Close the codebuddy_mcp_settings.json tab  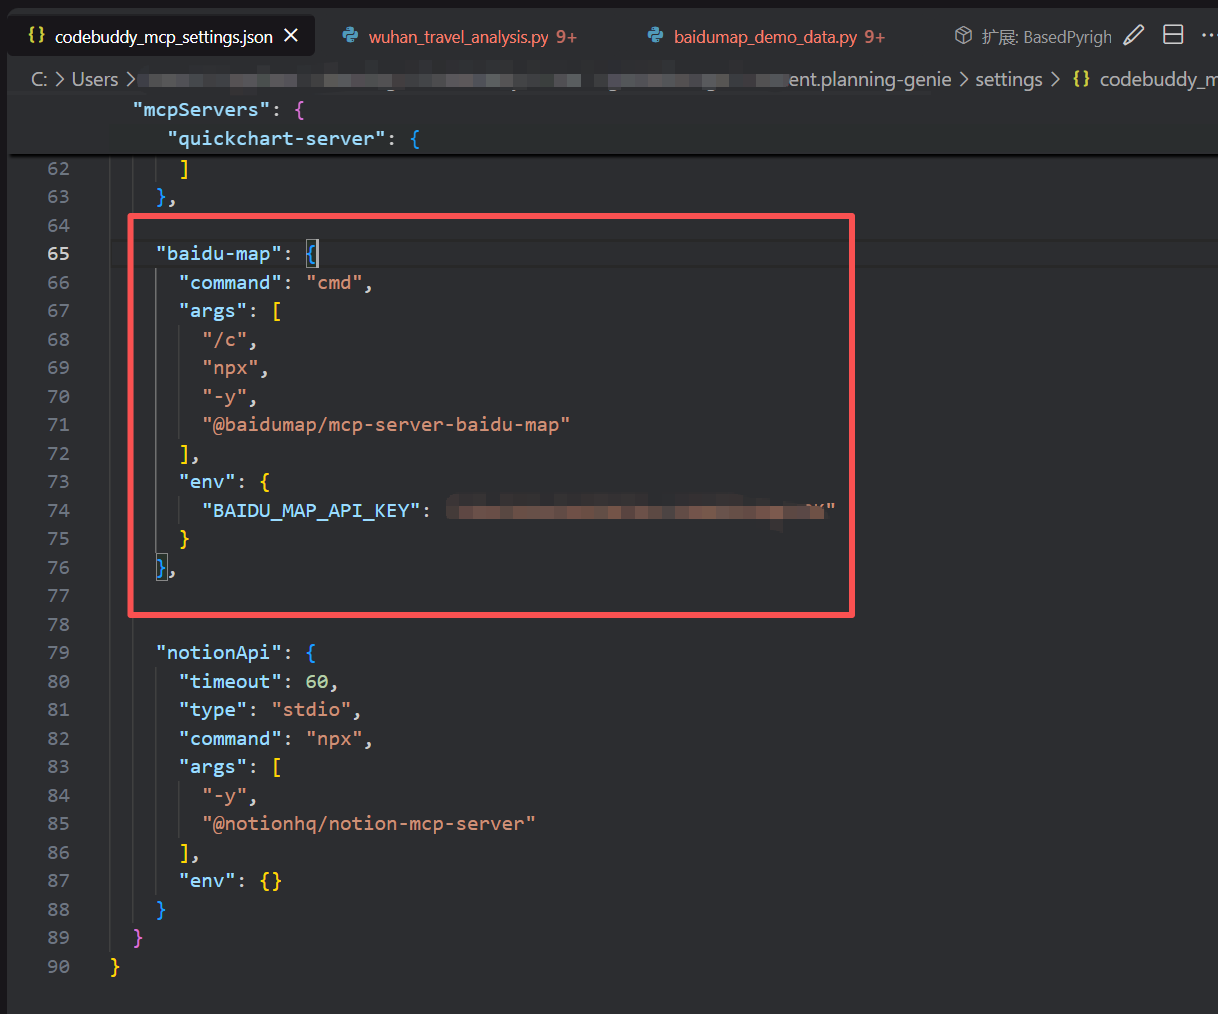coord(291,36)
